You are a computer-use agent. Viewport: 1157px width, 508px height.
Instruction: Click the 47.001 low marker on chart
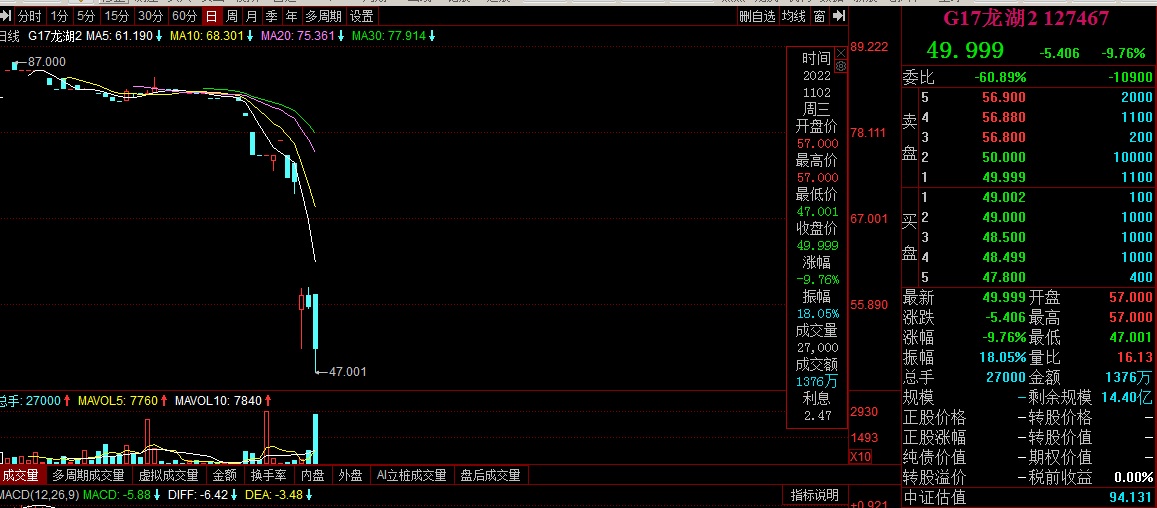348,371
